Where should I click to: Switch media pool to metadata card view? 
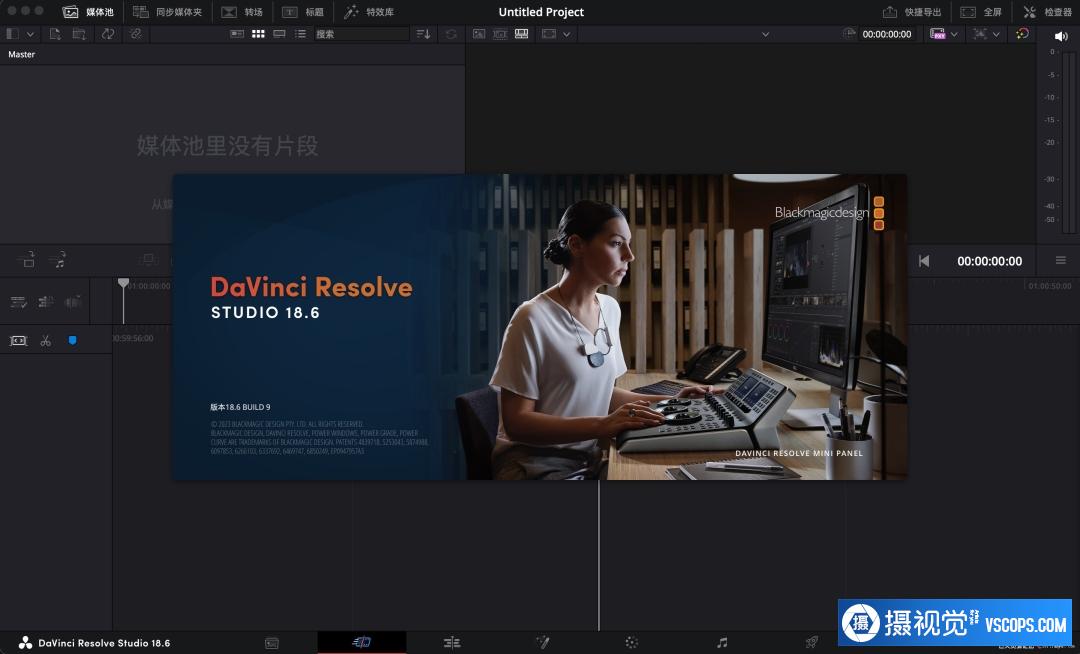coord(237,34)
